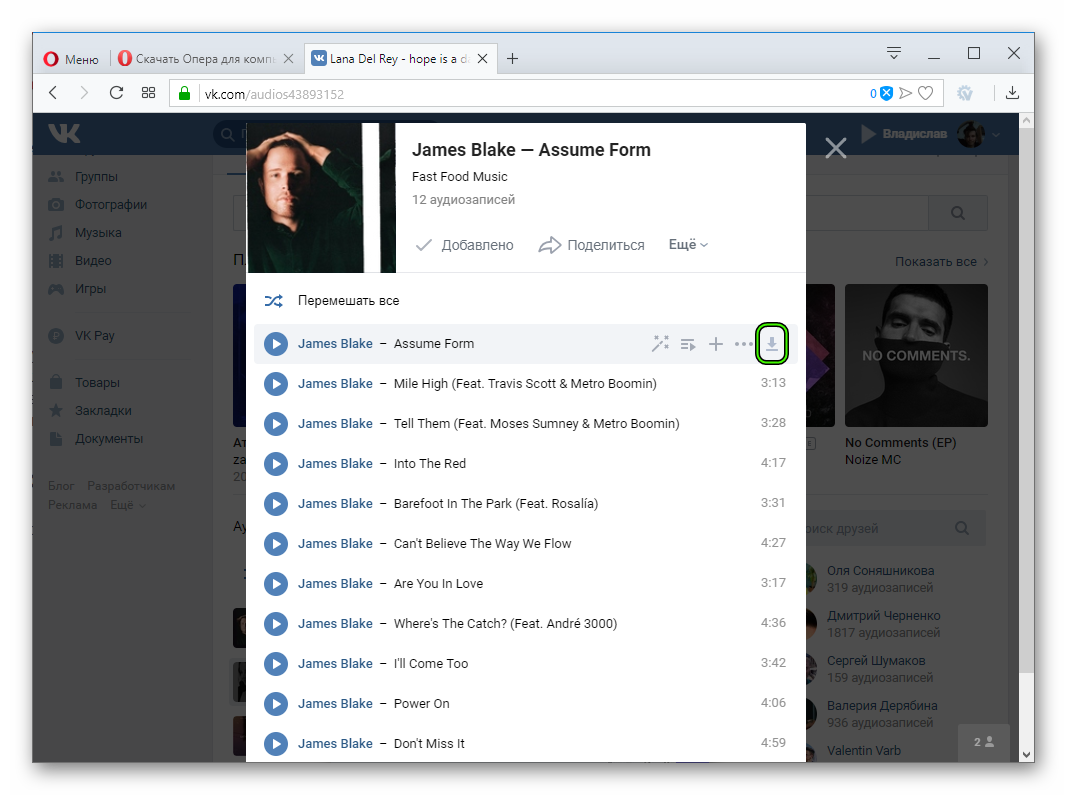Screen dimensions: 1067x795
Task: Open the tab menu icon in title bar
Action: click(893, 53)
